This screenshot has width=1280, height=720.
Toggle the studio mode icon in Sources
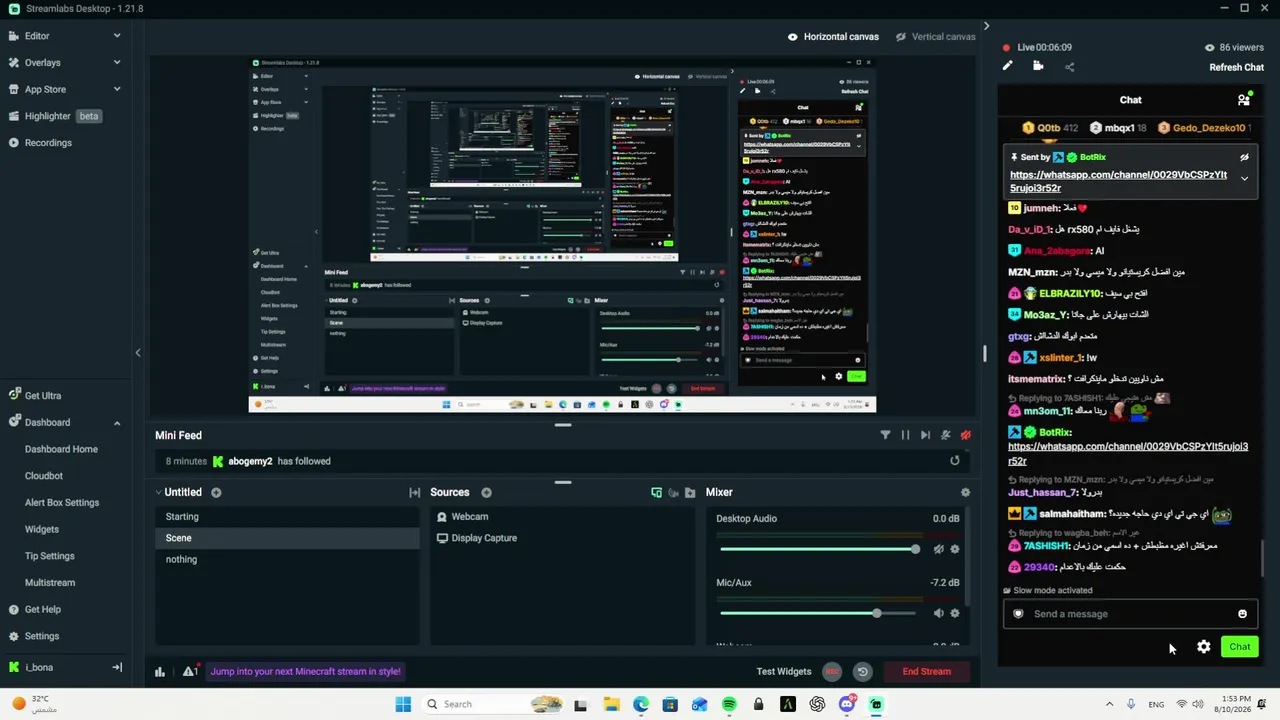673,492
